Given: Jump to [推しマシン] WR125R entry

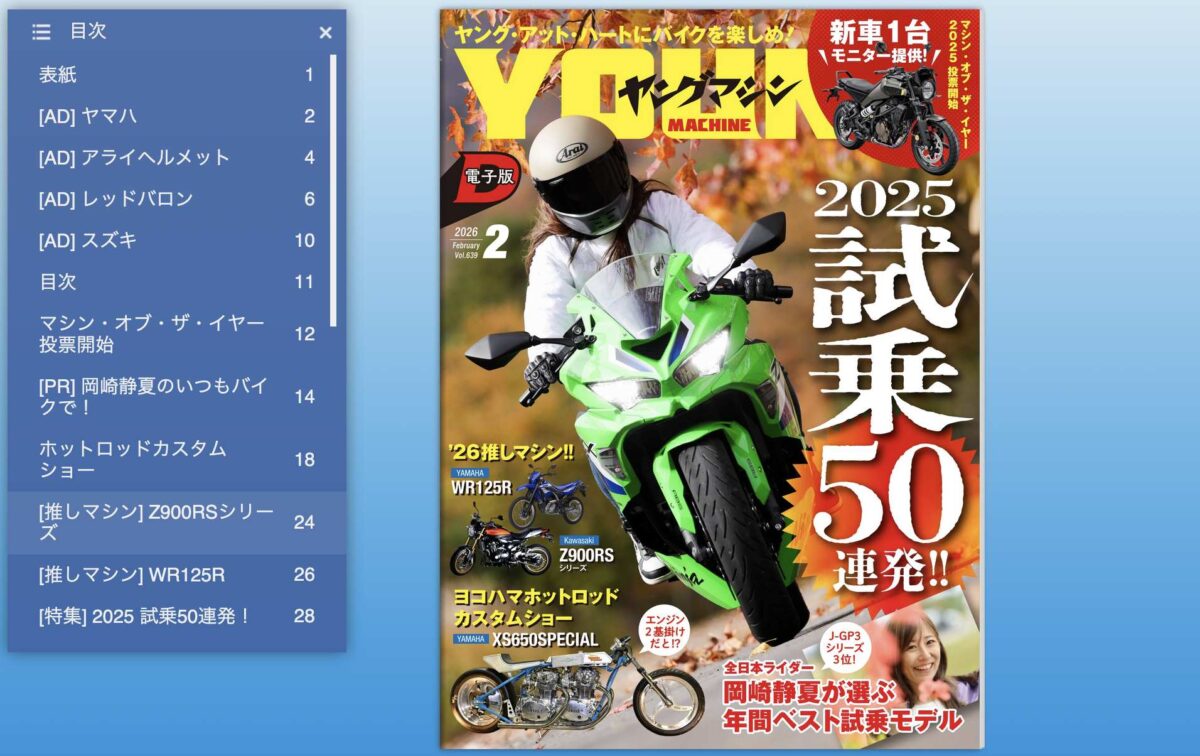Looking at the screenshot, I should pyautogui.click(x=176, y=575).
